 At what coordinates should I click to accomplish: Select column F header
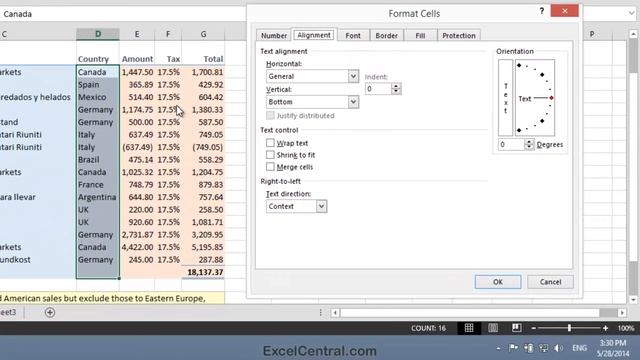[x=168, y=34]
